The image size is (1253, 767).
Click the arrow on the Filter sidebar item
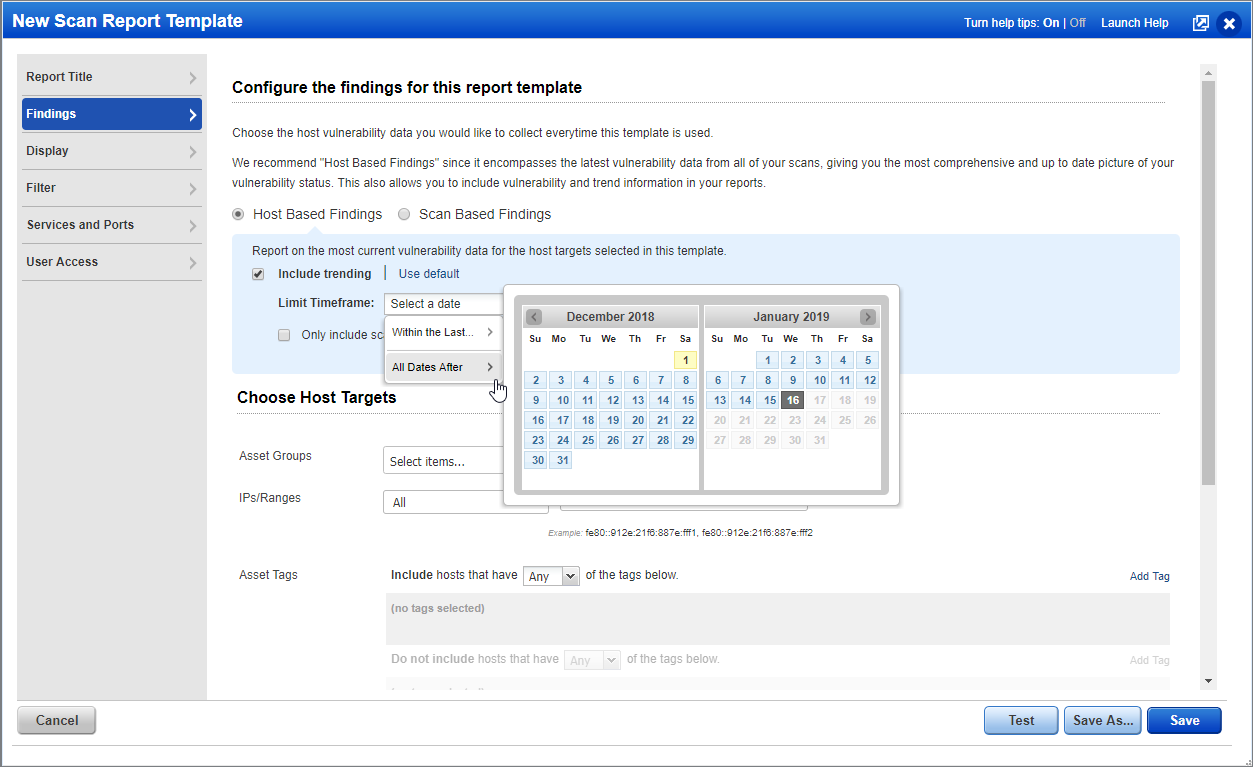tap(192, 188)
